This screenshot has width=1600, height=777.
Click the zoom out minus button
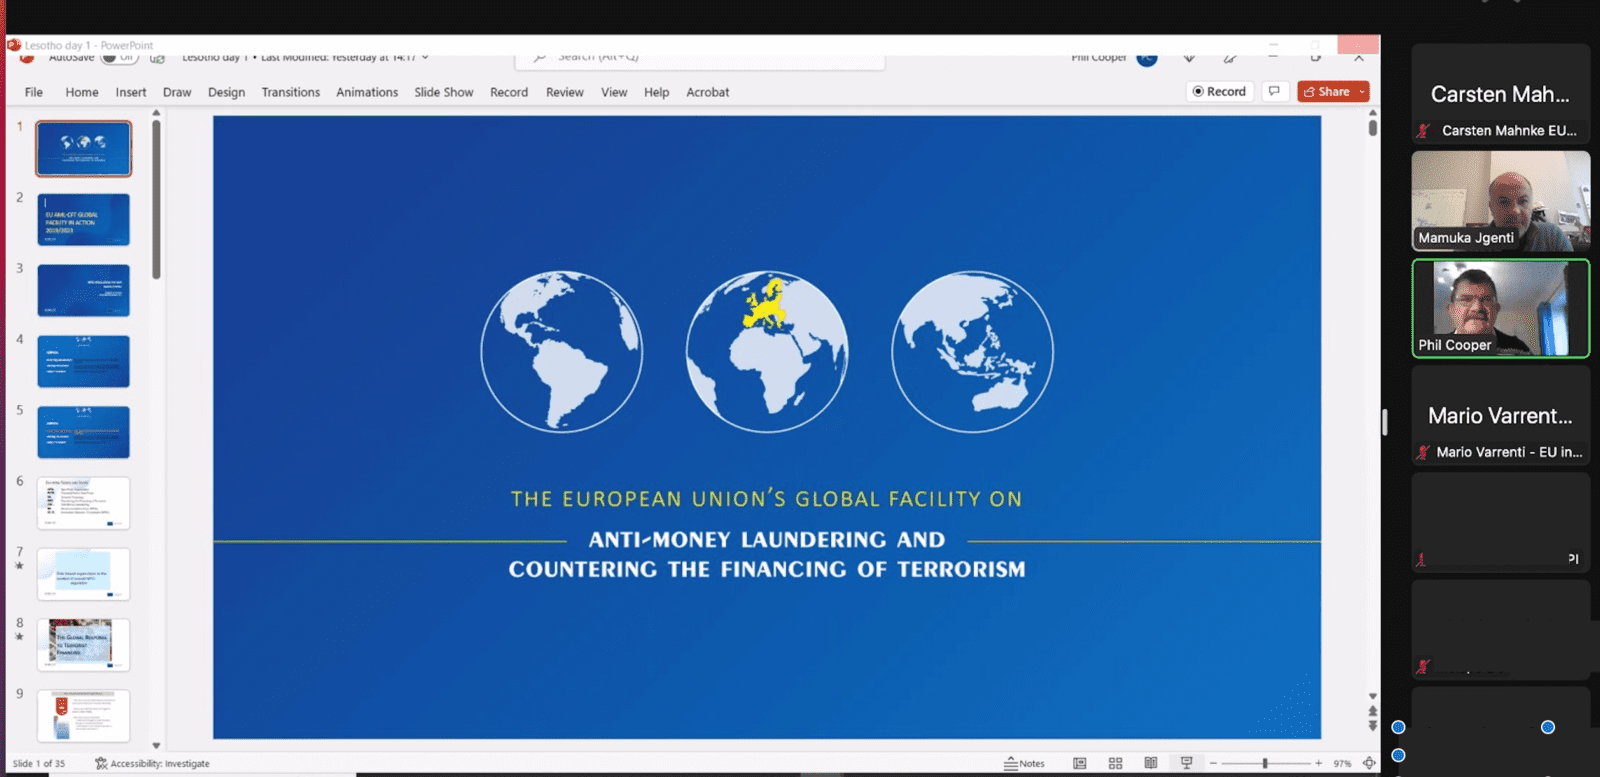[x=1213, y=763]
